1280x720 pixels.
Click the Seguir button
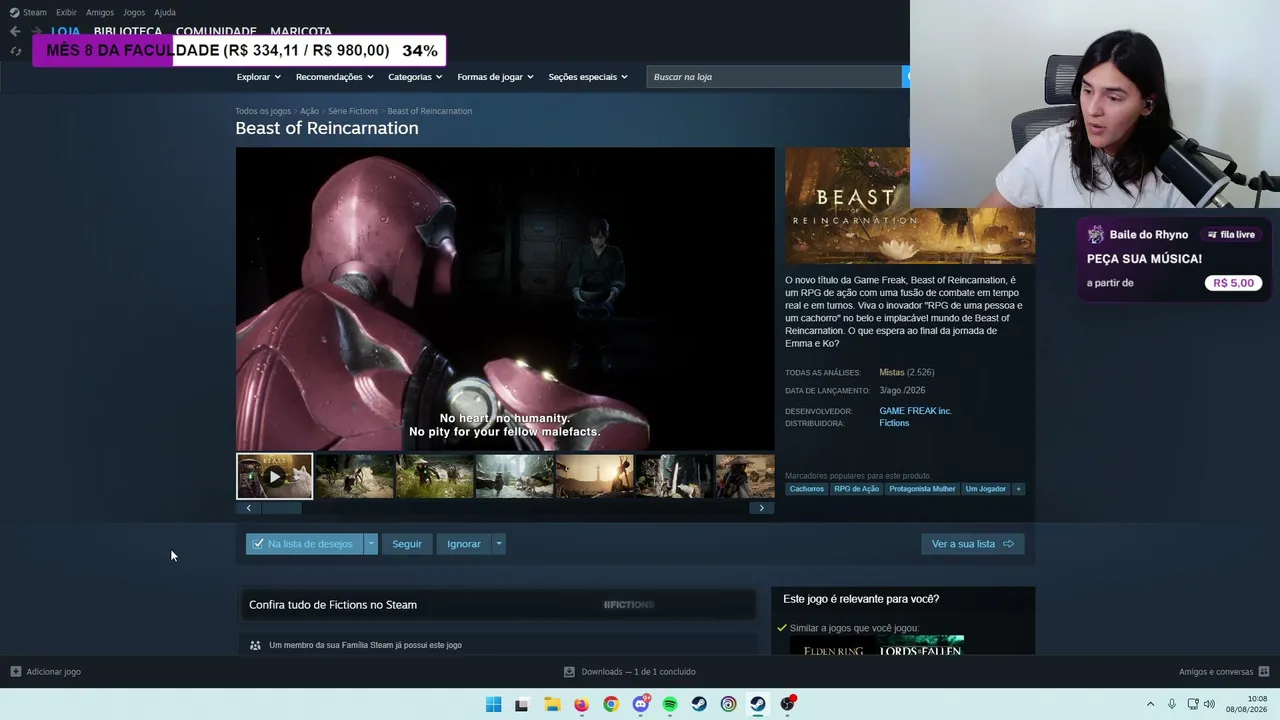407,544
